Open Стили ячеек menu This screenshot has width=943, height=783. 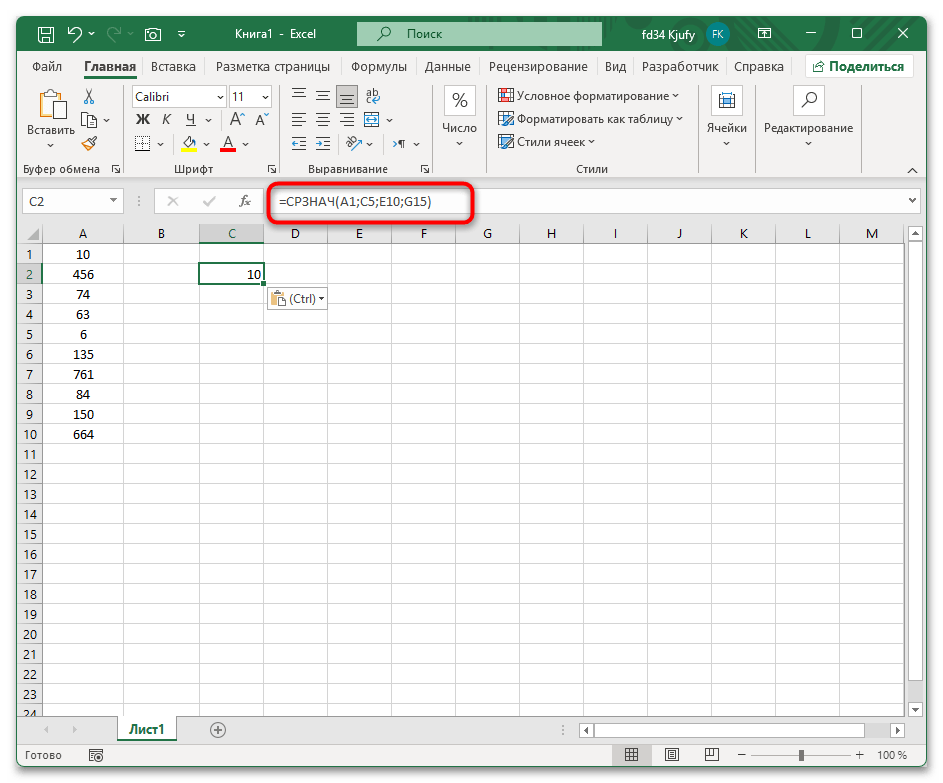[x=547, y=142]
